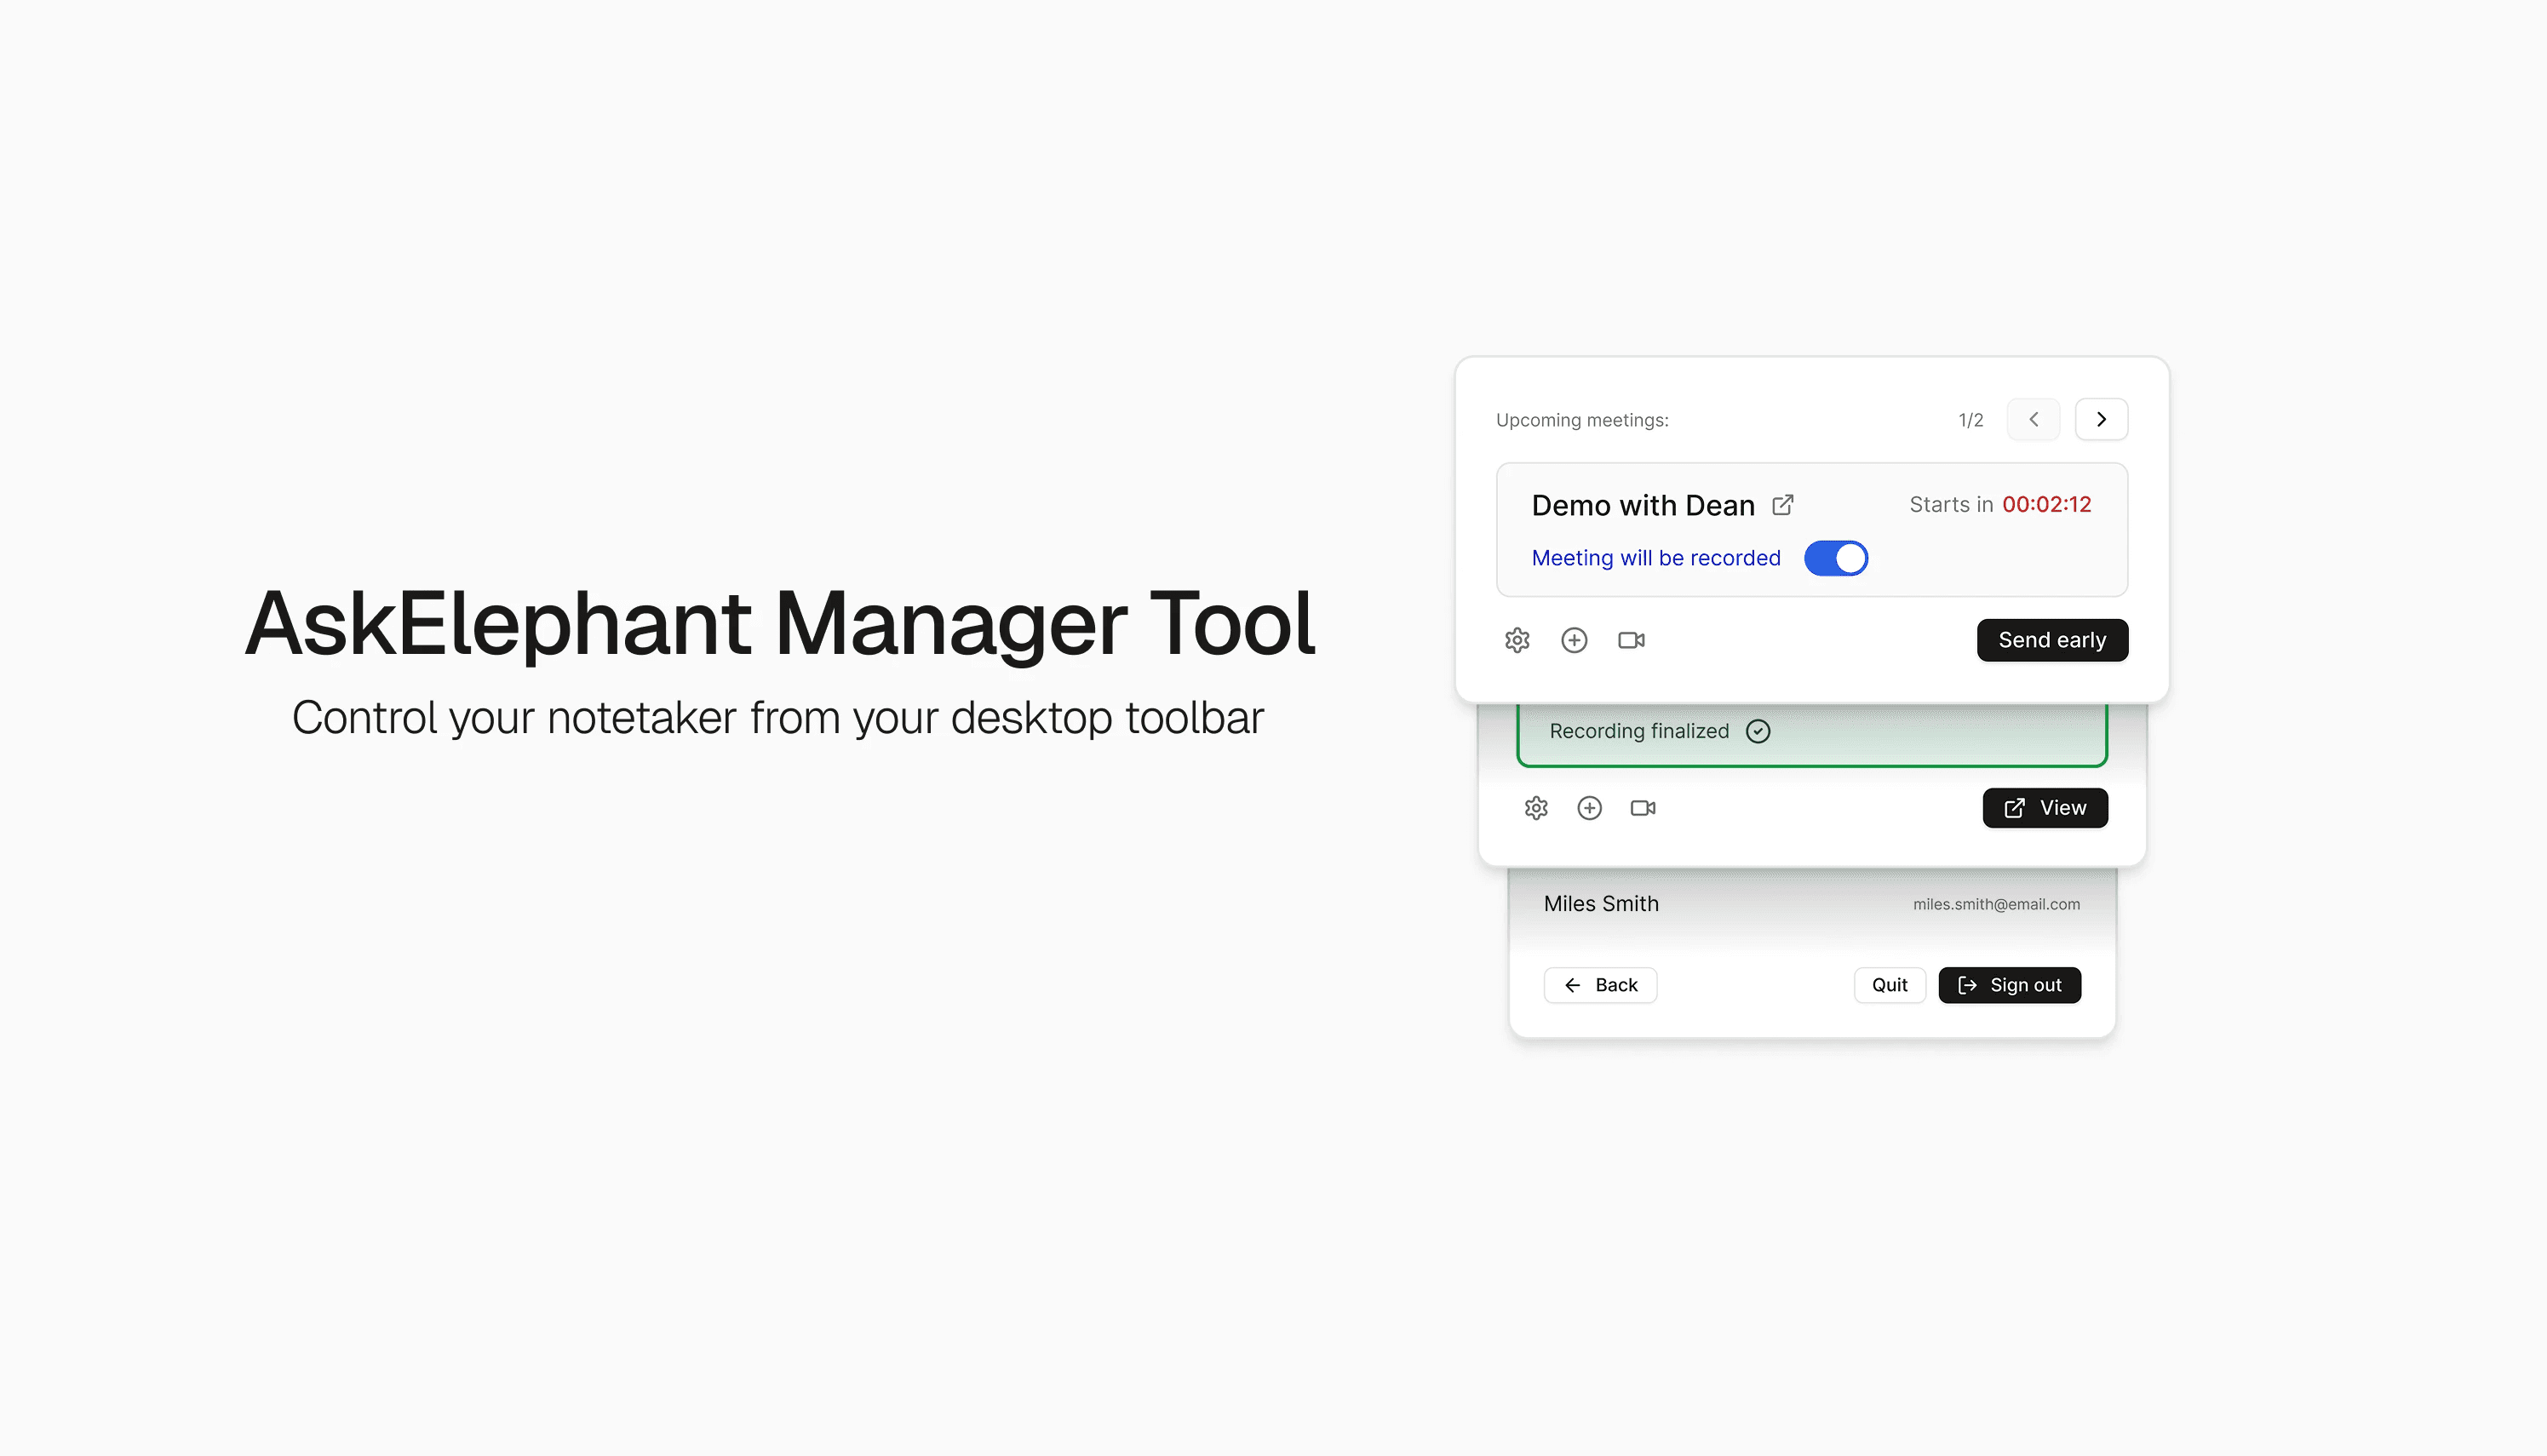Viewport: 2547px width, 1456px height.
Task: Click the checkmark icon beside Recording finalized
Action: [1758, 731]
